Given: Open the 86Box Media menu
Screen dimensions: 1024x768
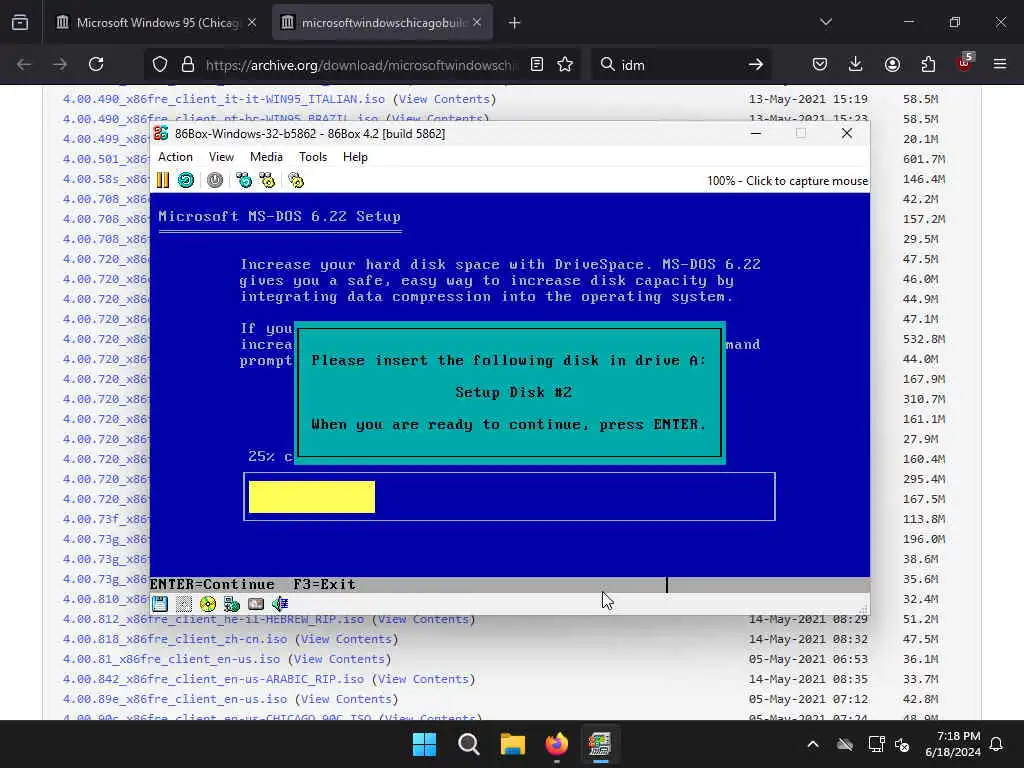Looking at the screenshot, I should click(266, 157).
